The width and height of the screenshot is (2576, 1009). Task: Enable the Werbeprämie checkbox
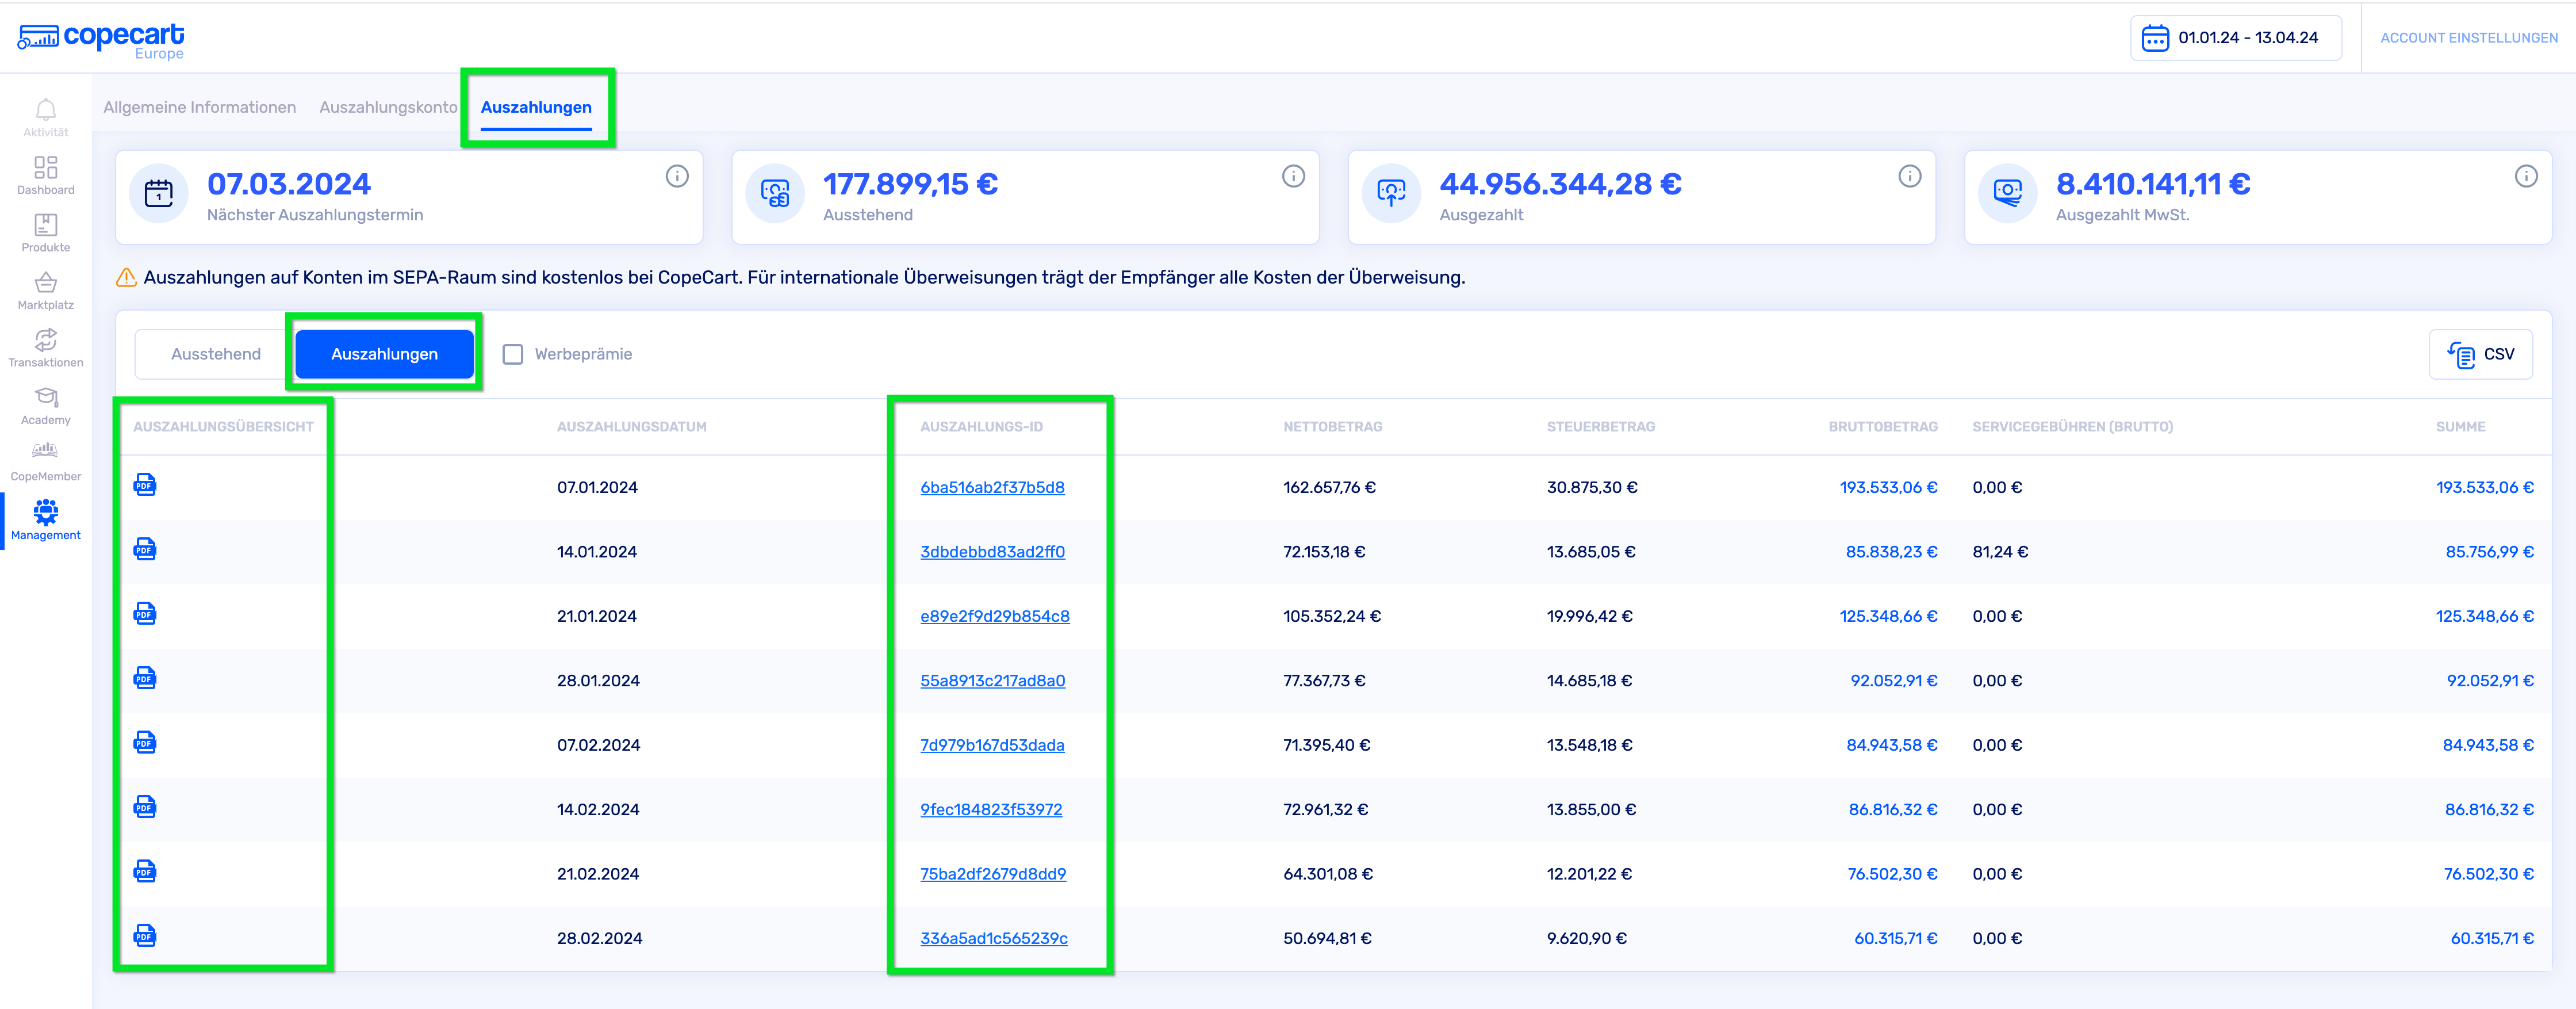(x=513, y=354)
